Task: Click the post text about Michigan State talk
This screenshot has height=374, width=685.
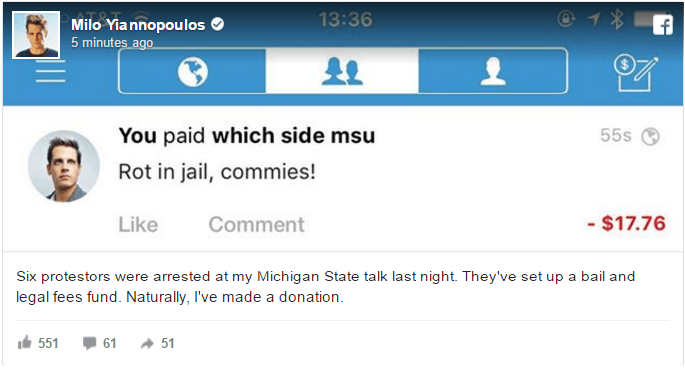Action: [x=325, y=287]
